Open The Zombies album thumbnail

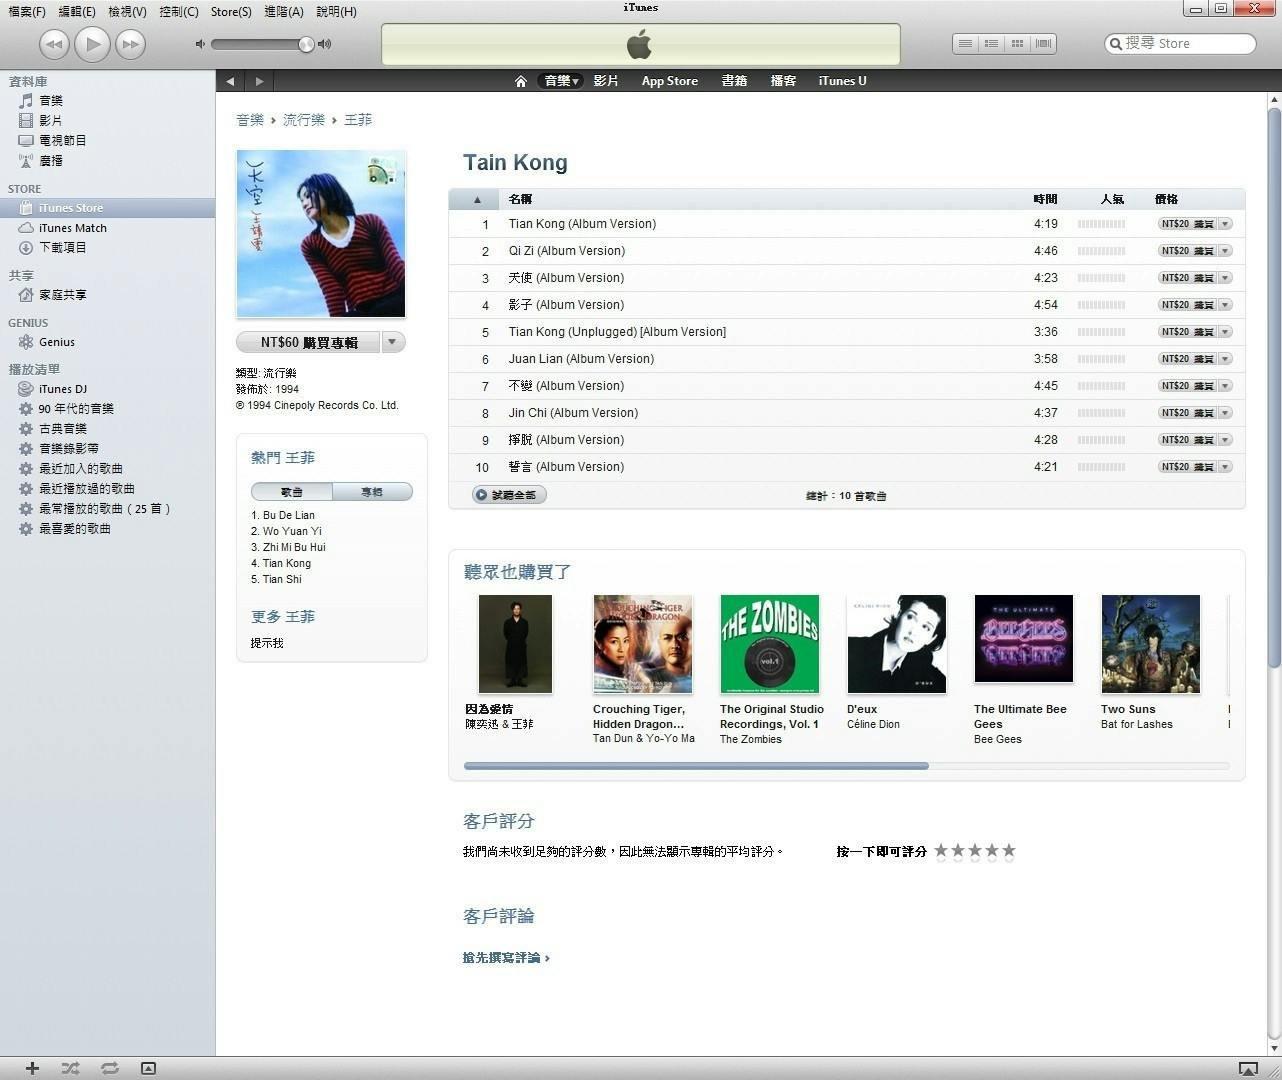769,644
